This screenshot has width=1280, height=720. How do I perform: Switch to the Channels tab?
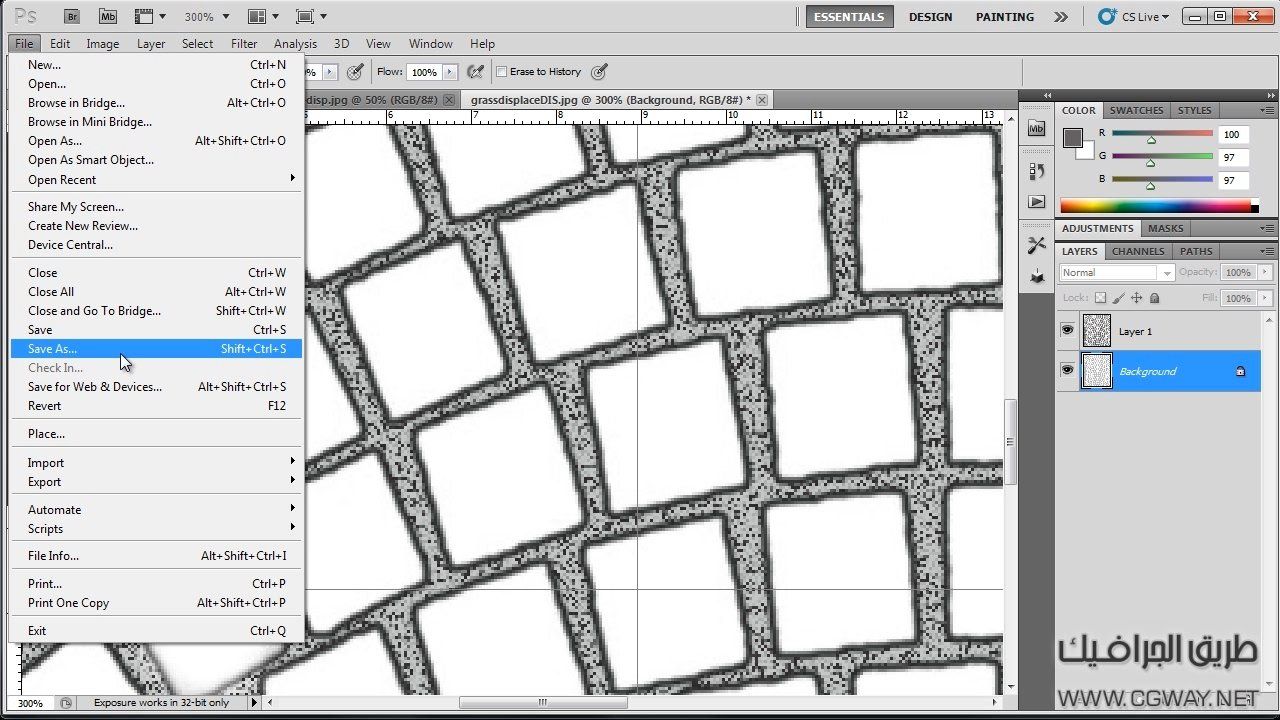[1138, 251]
